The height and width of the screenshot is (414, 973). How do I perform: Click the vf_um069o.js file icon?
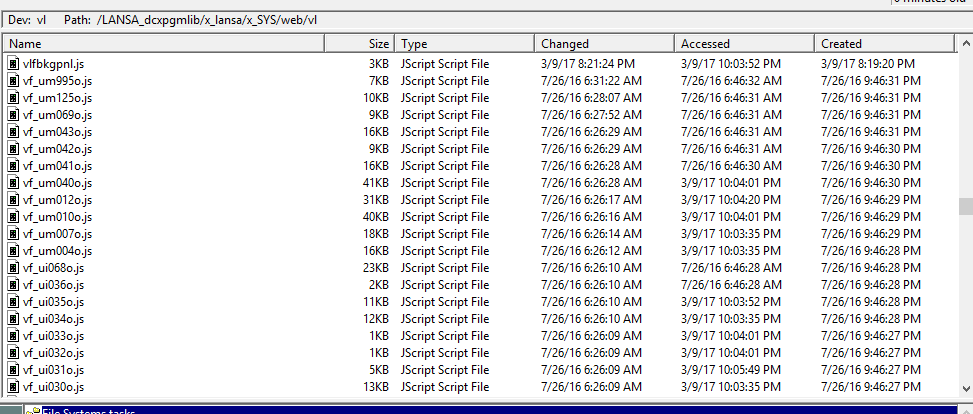click(x=13, y=115)
